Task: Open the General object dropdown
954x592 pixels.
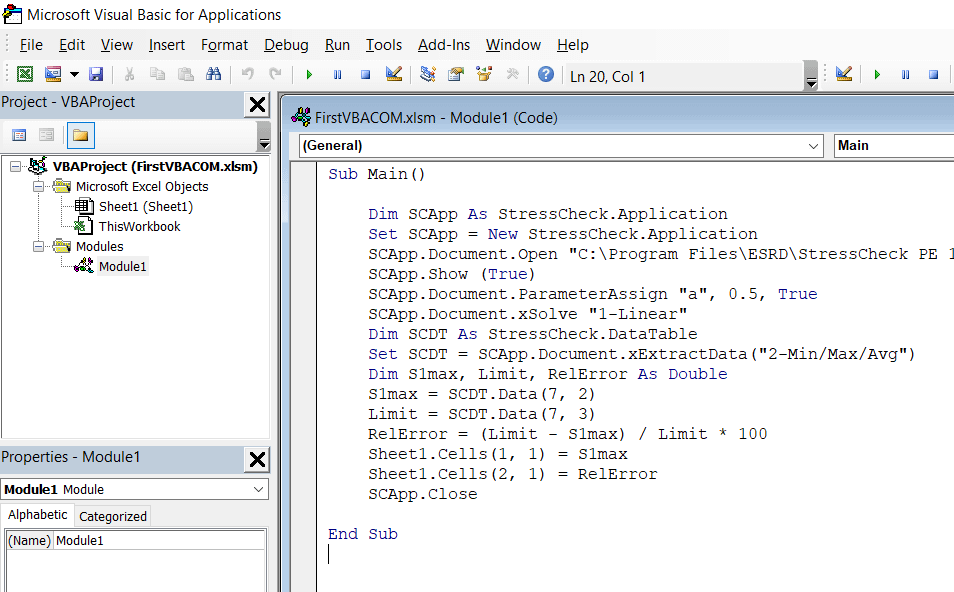Action: (812, 145)
